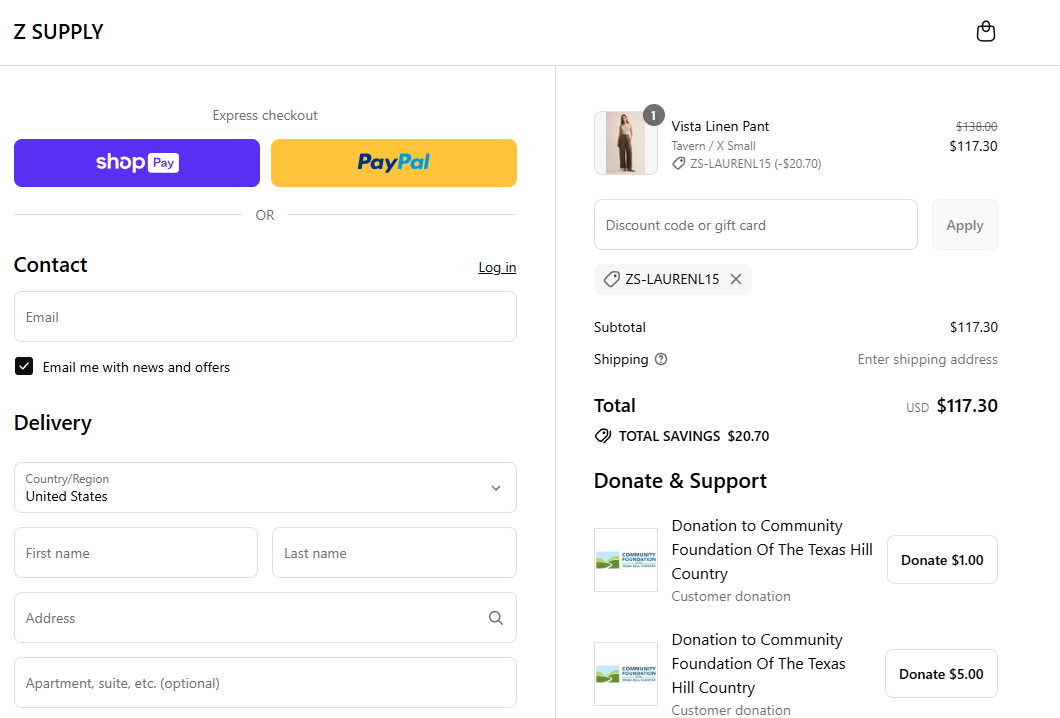Focus the Address field

(x=265, y=617)
